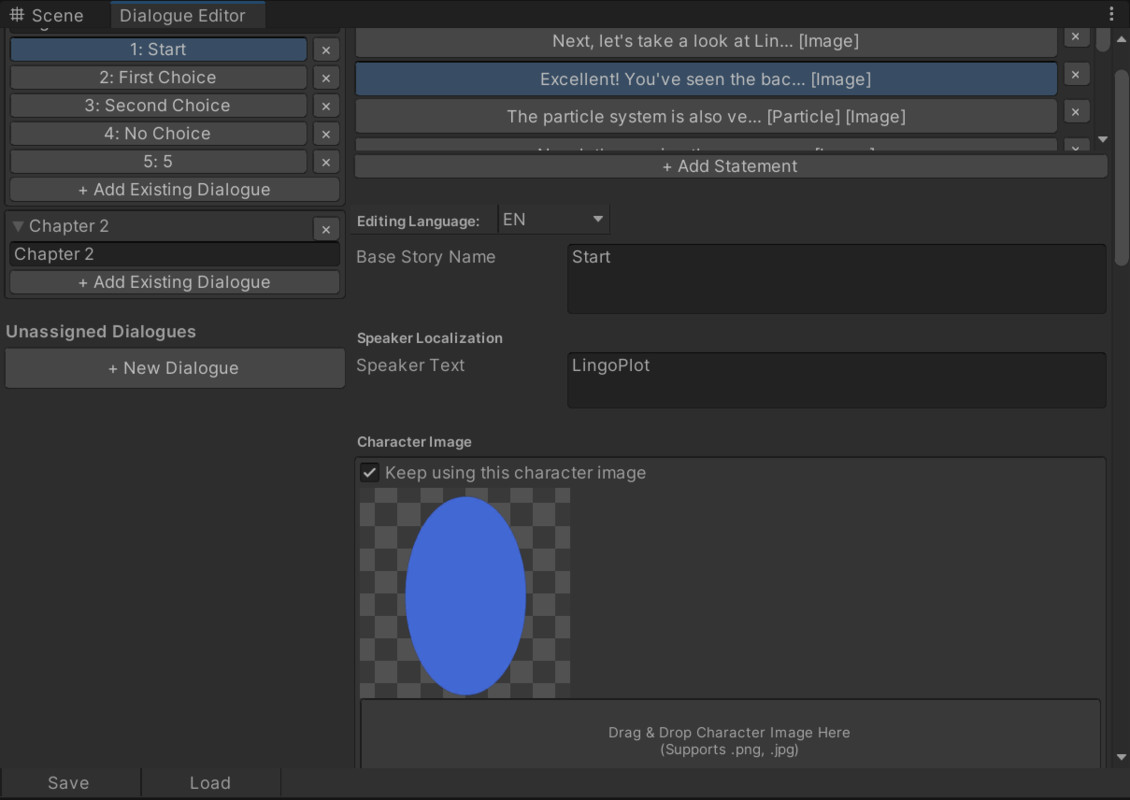
Task: Open the Editing Language EN dropdown
Action: 554,220
